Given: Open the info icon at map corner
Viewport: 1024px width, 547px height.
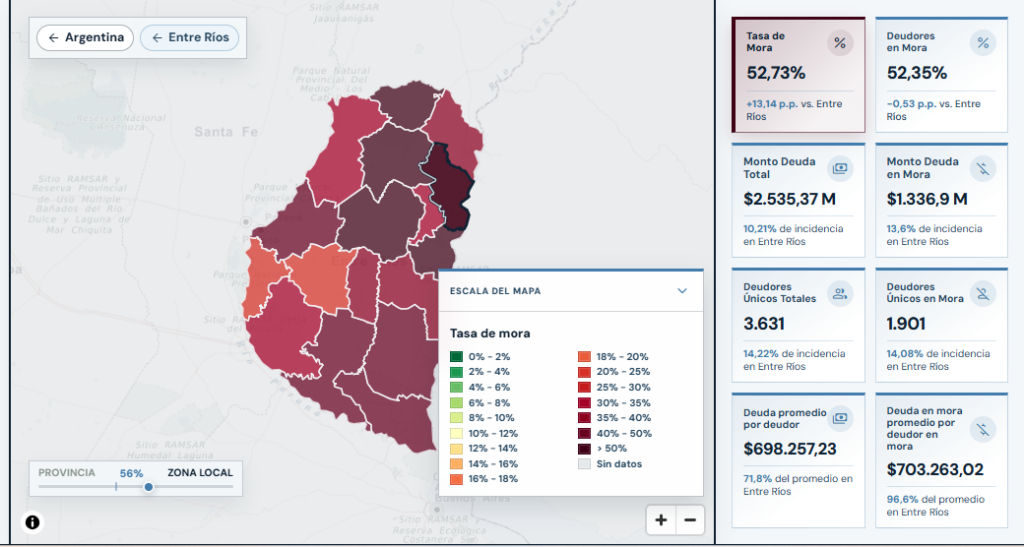Looking at the screenshot, I should pyautogui.click(x=33, y=522).
